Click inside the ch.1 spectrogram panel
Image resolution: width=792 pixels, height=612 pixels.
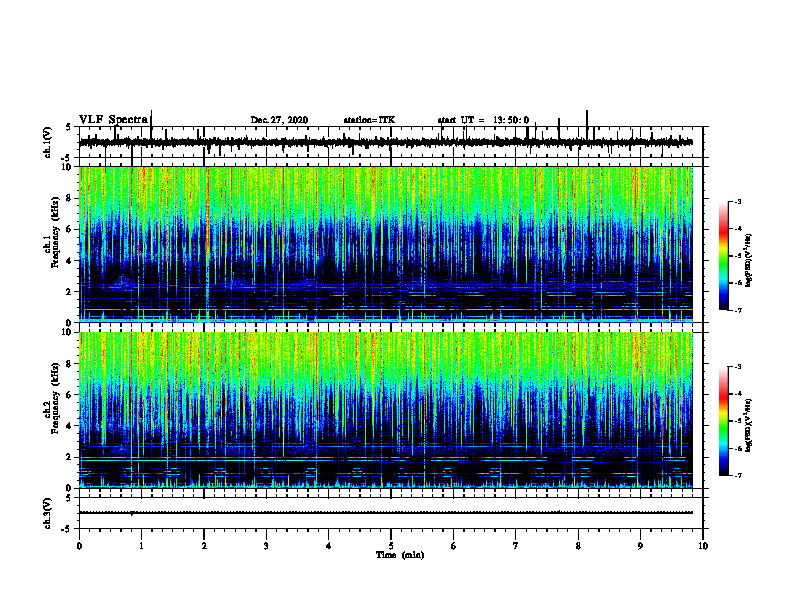click(385, 244)
